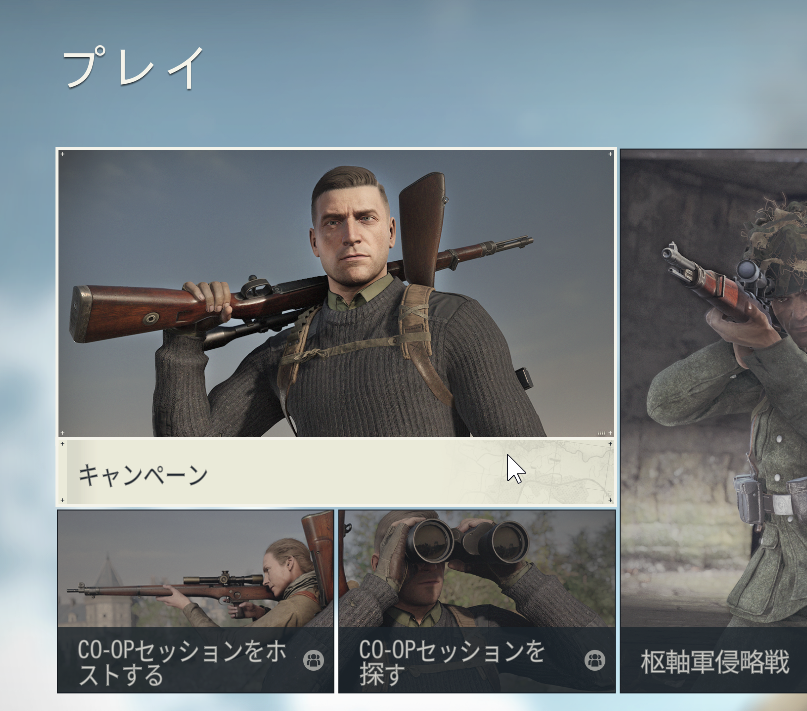Select the CO-OPセッションをホストする label

tap(182, 663)
